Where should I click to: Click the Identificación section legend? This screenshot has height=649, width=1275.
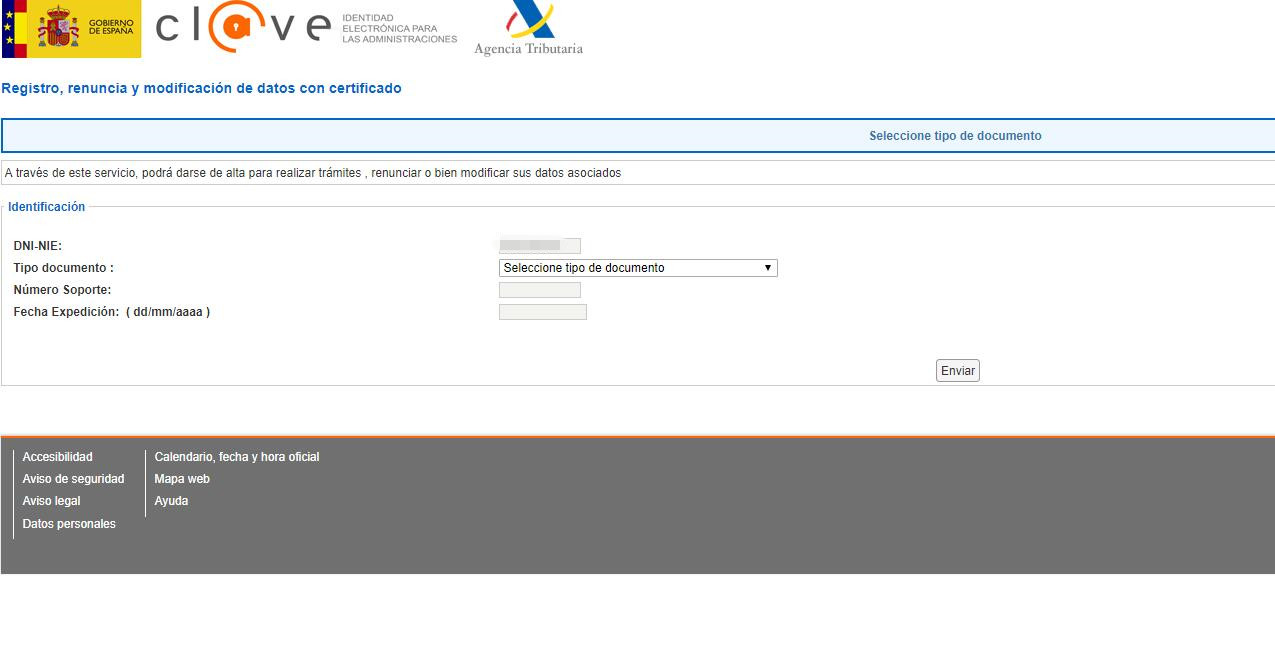pyautogui.click(x=46, y=207)
